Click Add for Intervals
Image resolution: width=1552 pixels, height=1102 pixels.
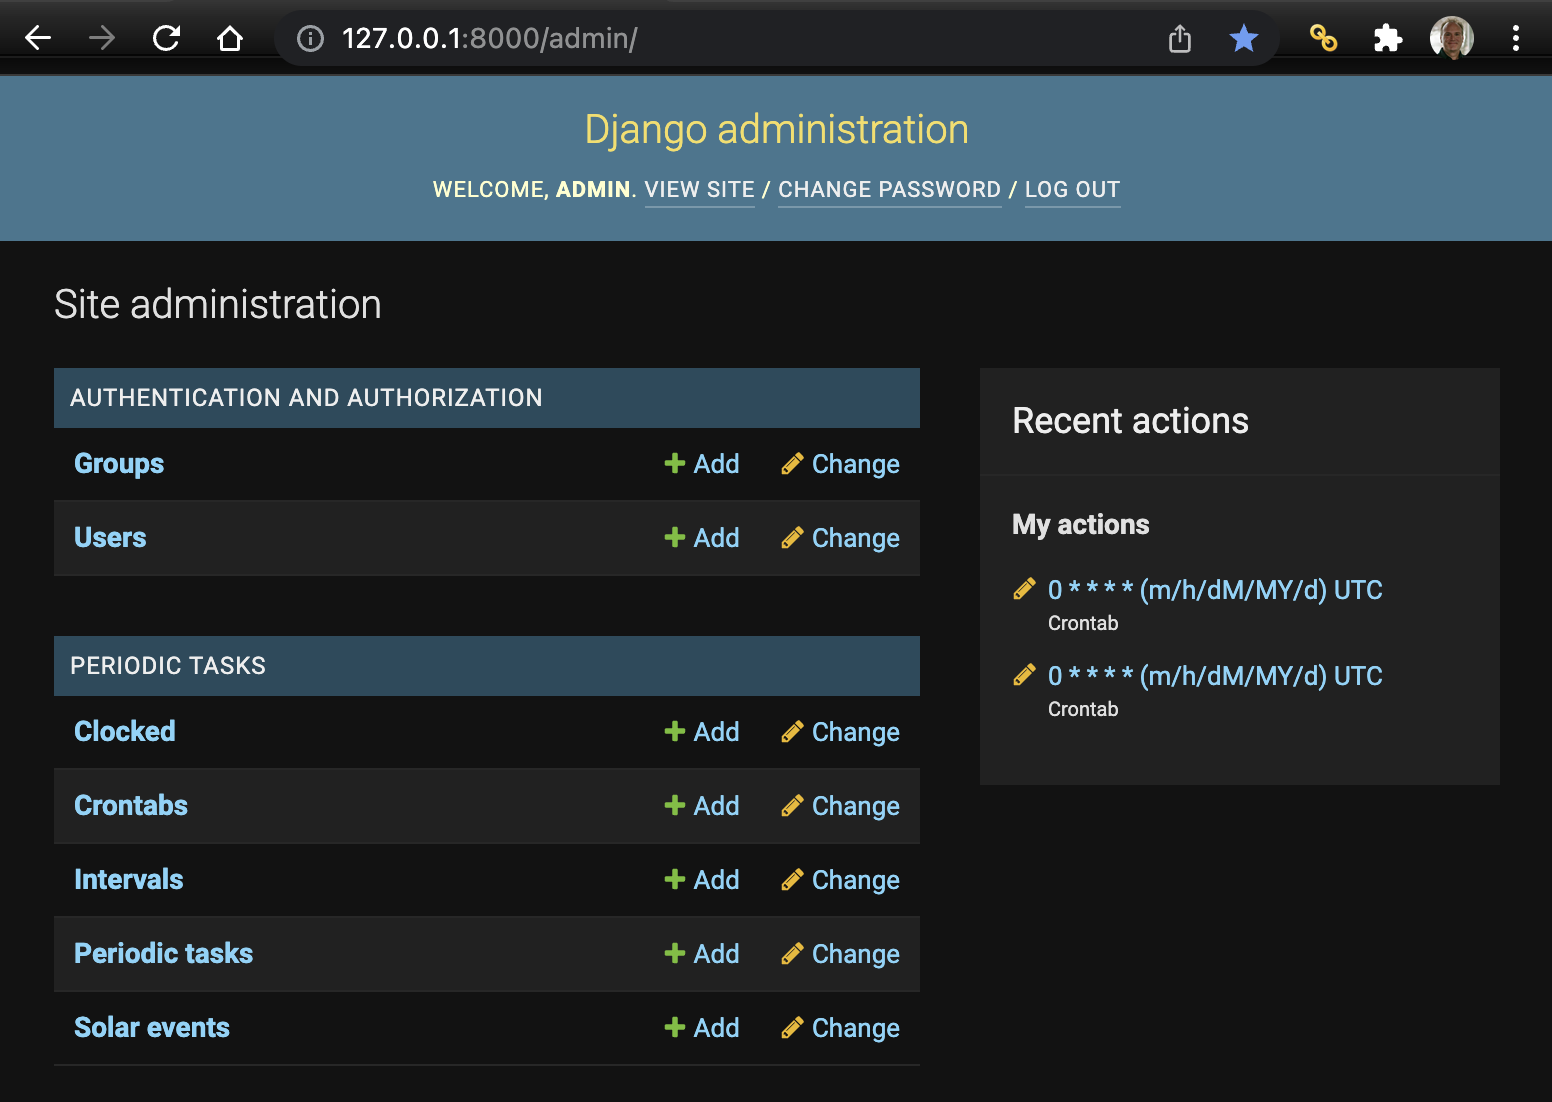point(702,880)
